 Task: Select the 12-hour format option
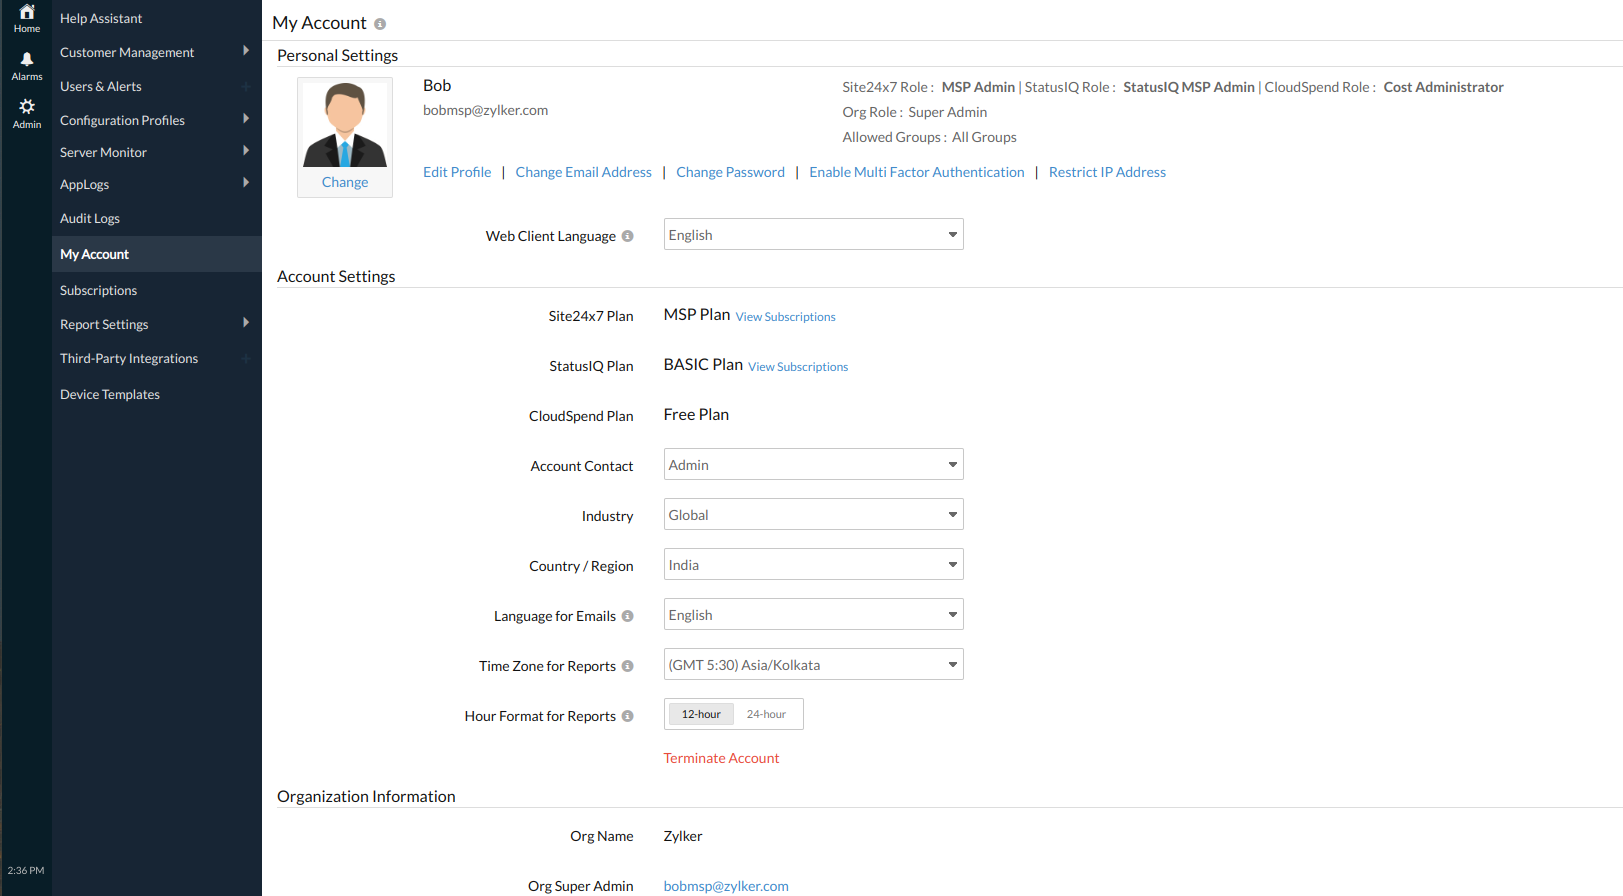[x=701, y=714]
